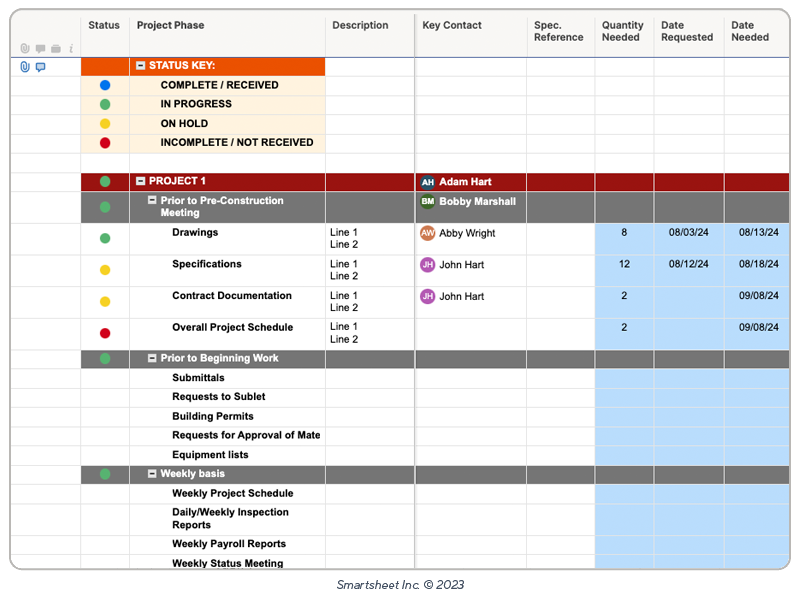This screenshot has width=800, height=601.
Task: Click the info icon in the header row
Action: click(x=71, y=47)
